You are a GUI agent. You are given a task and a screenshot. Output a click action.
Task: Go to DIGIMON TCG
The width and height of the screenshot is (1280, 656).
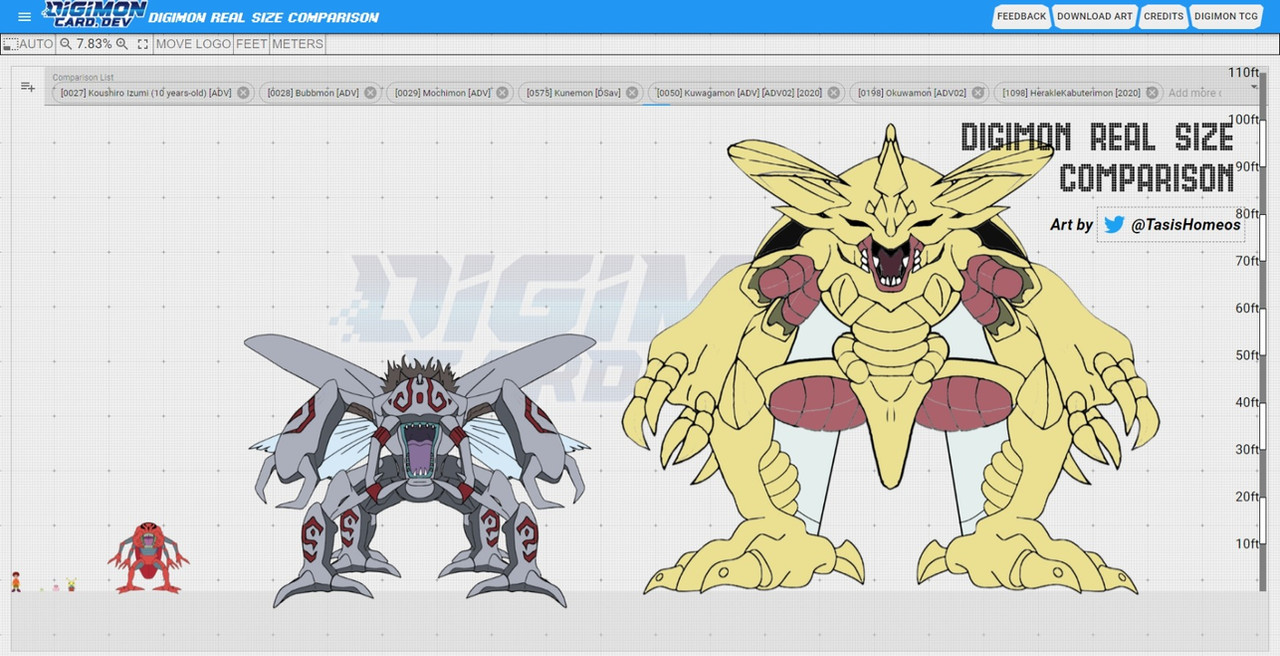click(1226, 17)
